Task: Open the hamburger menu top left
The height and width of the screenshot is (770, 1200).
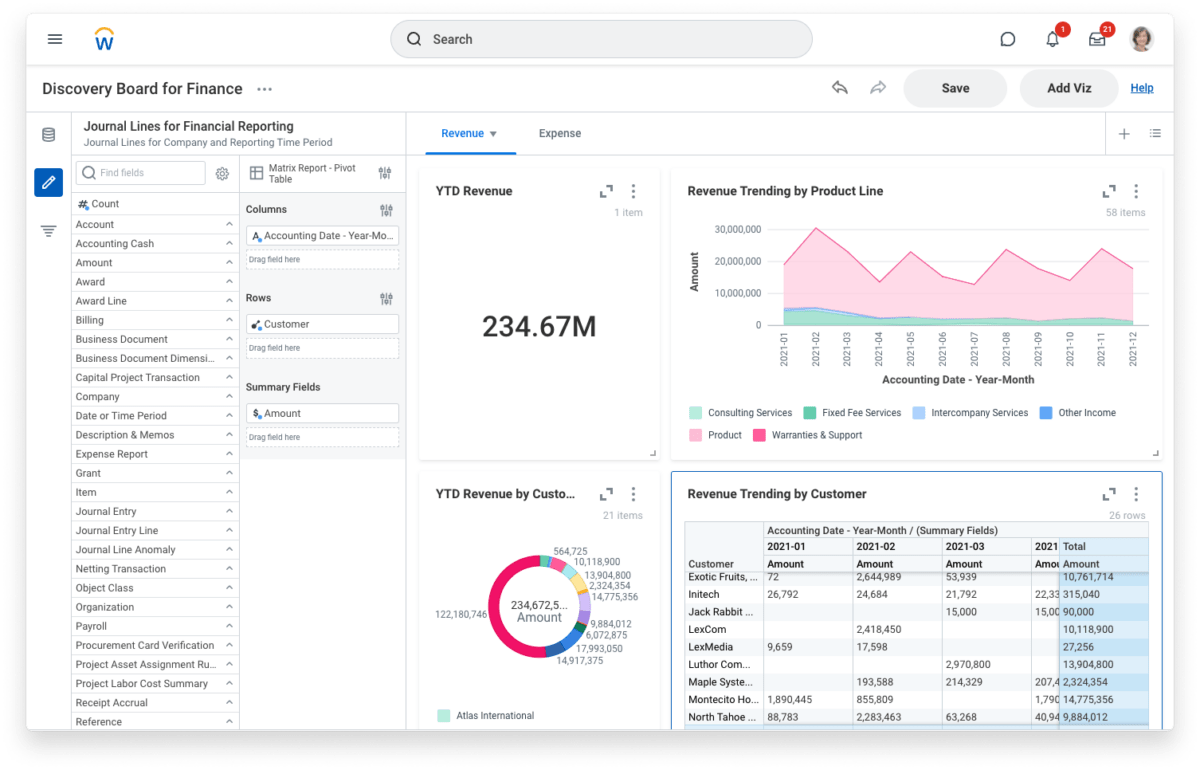Action: click(x=55, y=39)
